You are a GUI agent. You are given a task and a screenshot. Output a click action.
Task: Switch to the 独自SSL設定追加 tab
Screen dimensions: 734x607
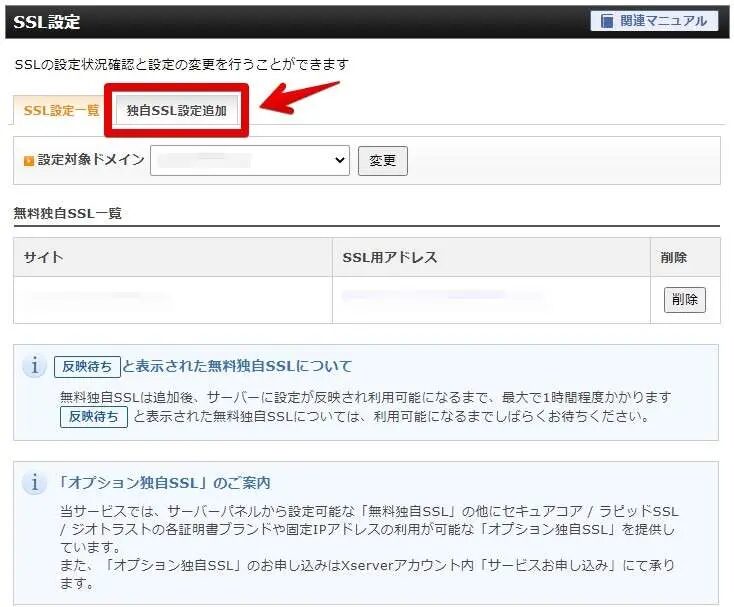(x=176, y=111)
